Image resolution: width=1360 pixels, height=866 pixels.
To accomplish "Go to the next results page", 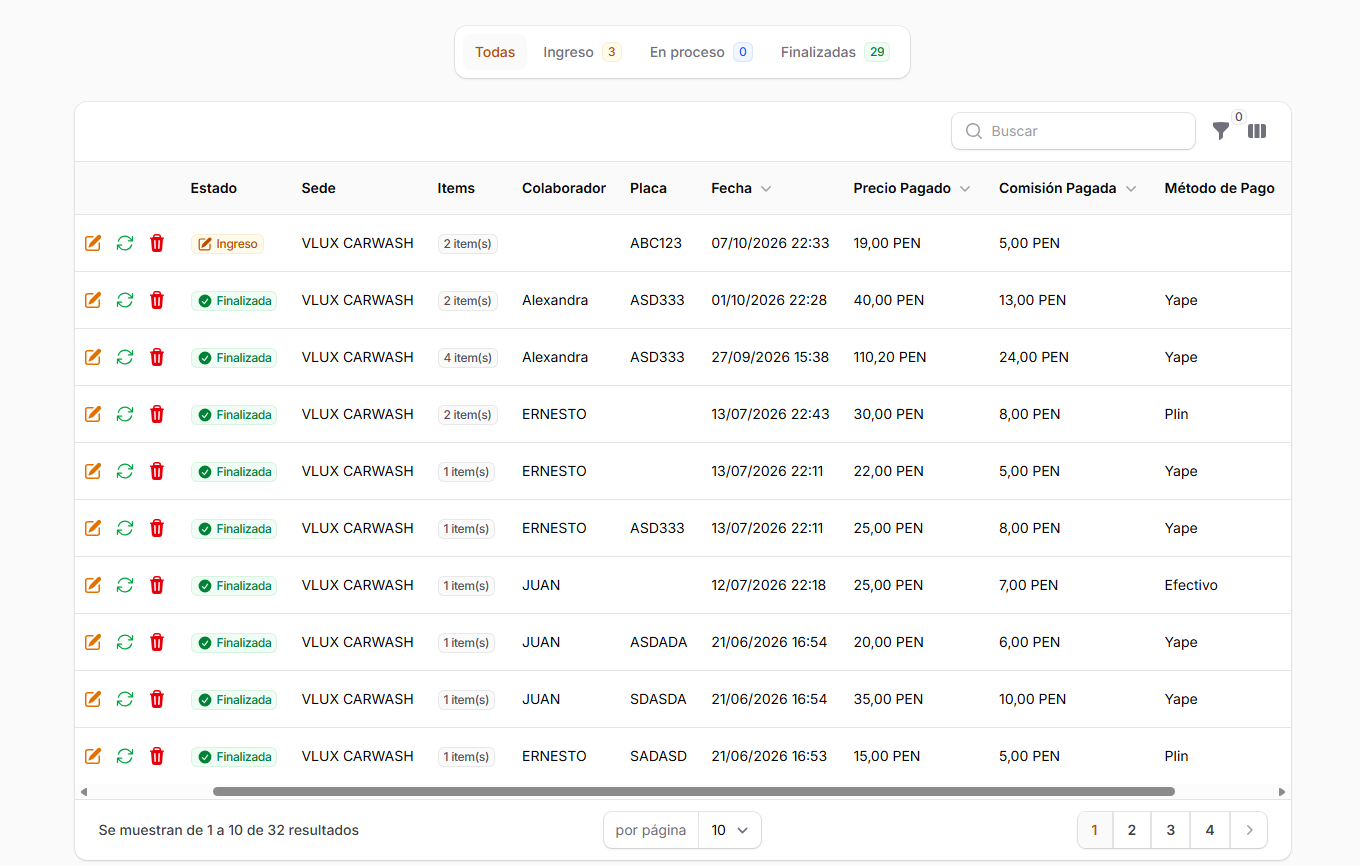I will [x=1249, y=830].
